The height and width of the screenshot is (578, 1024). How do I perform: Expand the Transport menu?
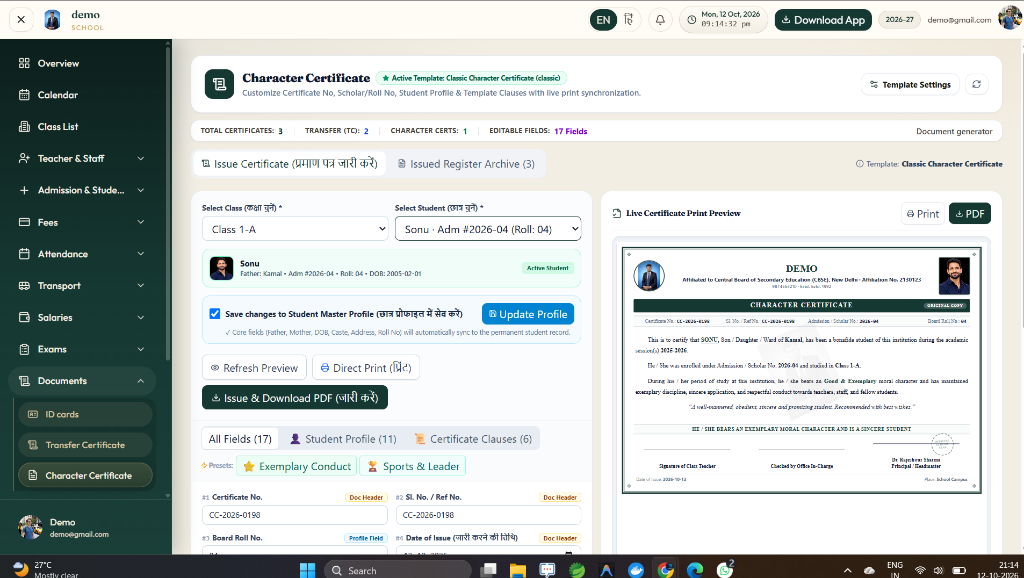[140, 285]
